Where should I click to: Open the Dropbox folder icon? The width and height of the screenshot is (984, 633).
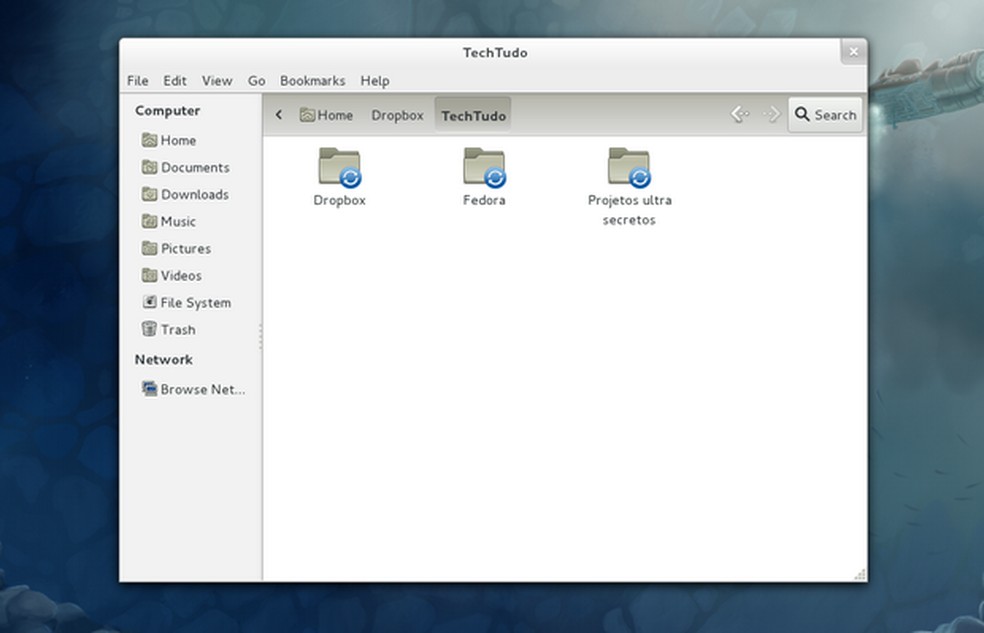click(x=339, y=168)
